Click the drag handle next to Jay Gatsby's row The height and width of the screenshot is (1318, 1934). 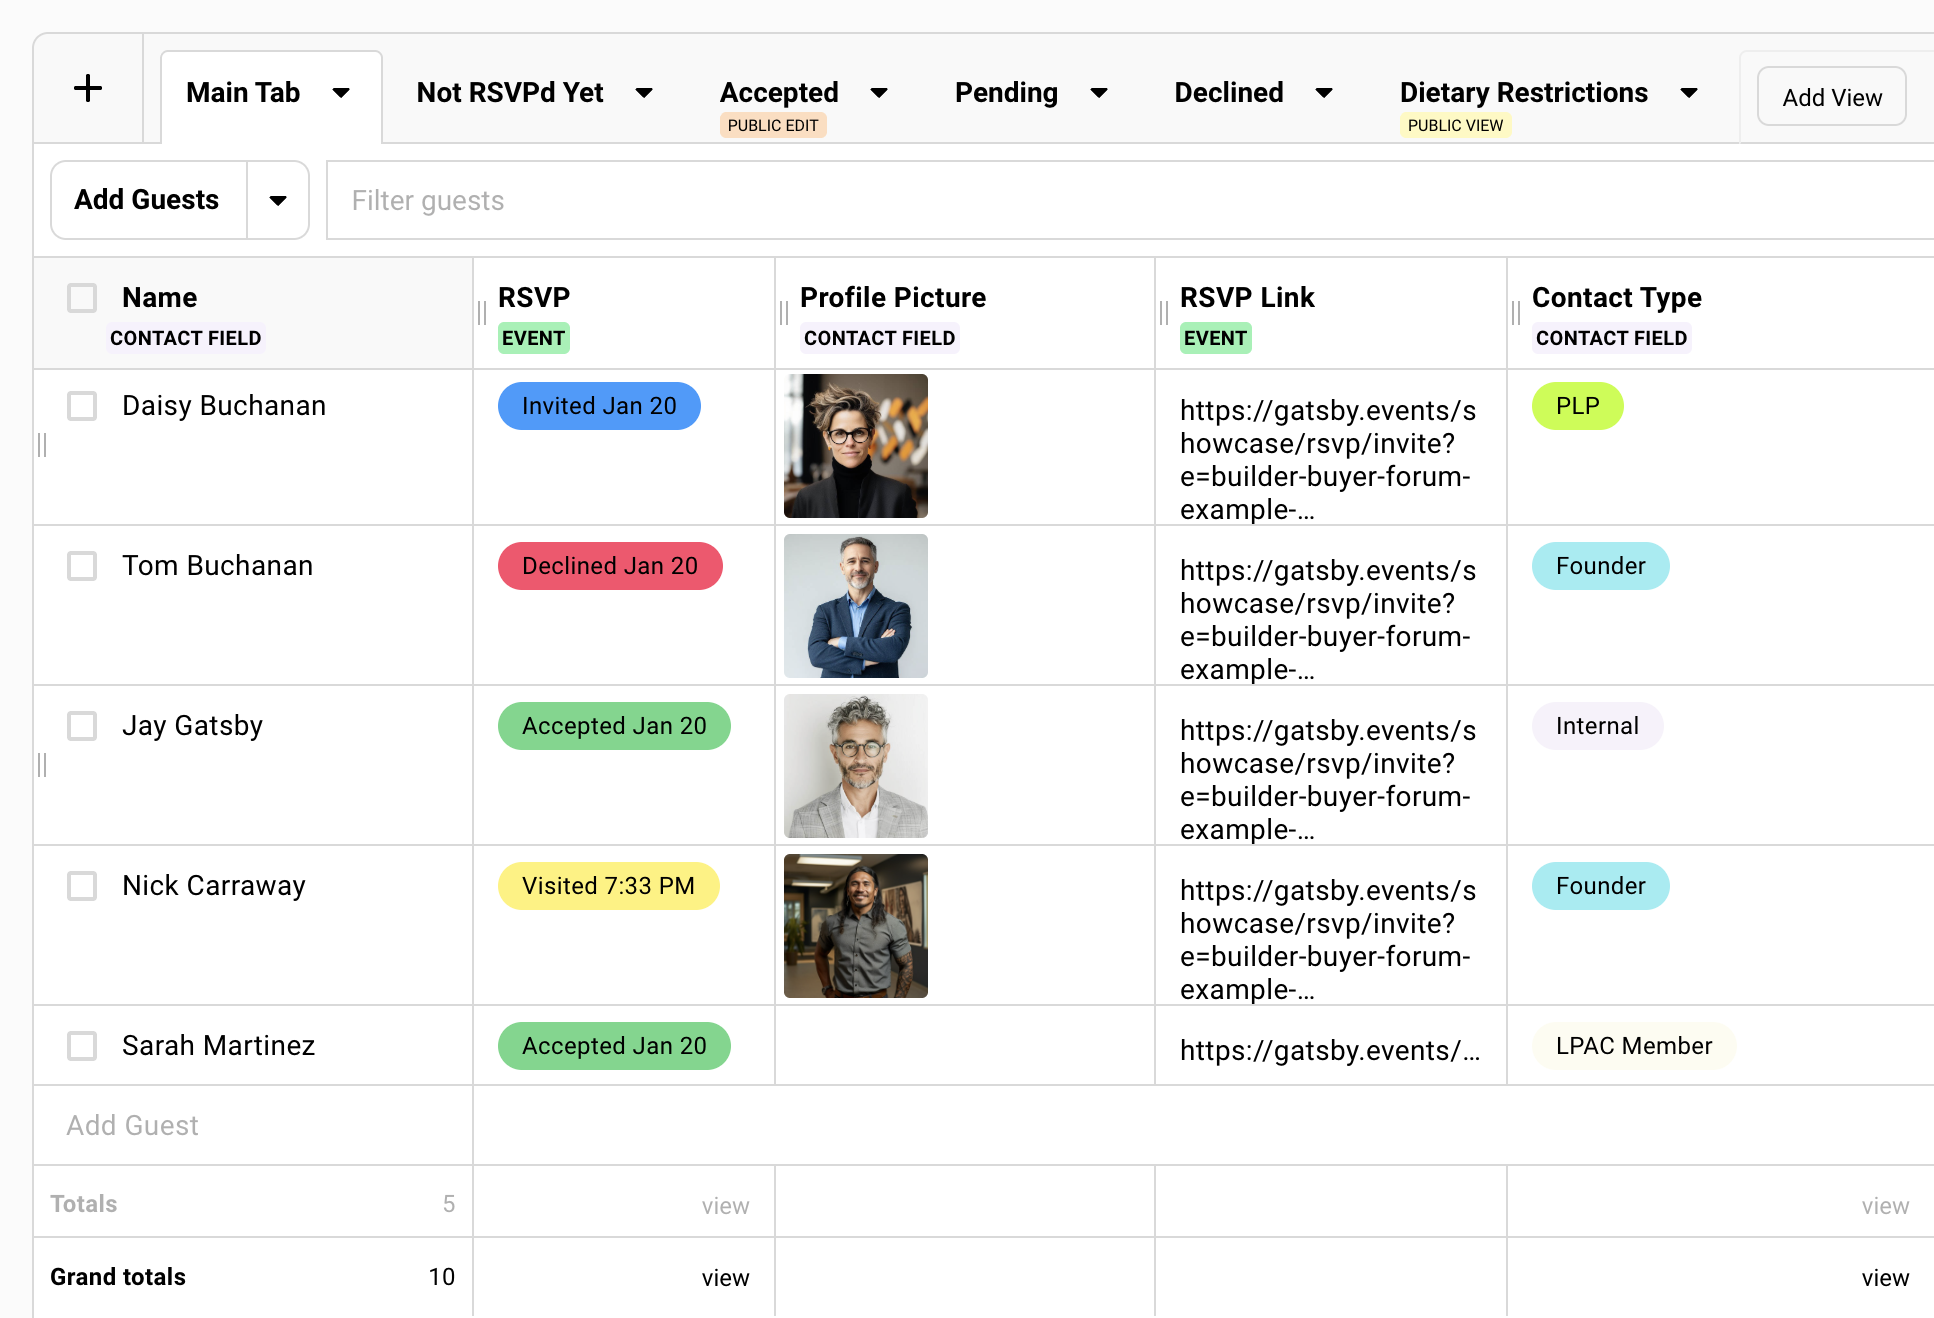[43, 767]
